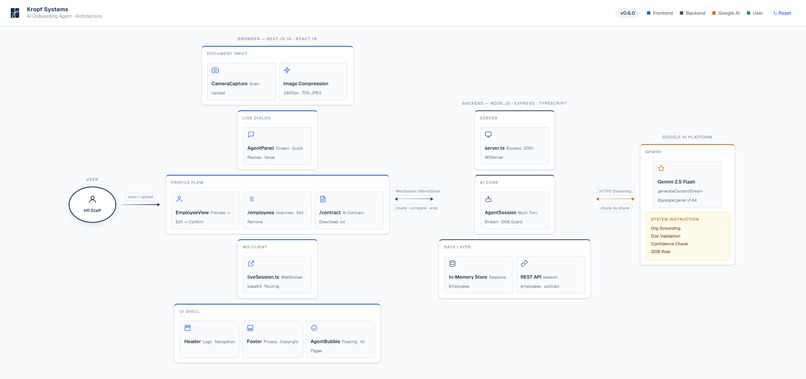Click the v0.6.0 version badge
This screenshot has height=379, width=806.
coord(628,13)
